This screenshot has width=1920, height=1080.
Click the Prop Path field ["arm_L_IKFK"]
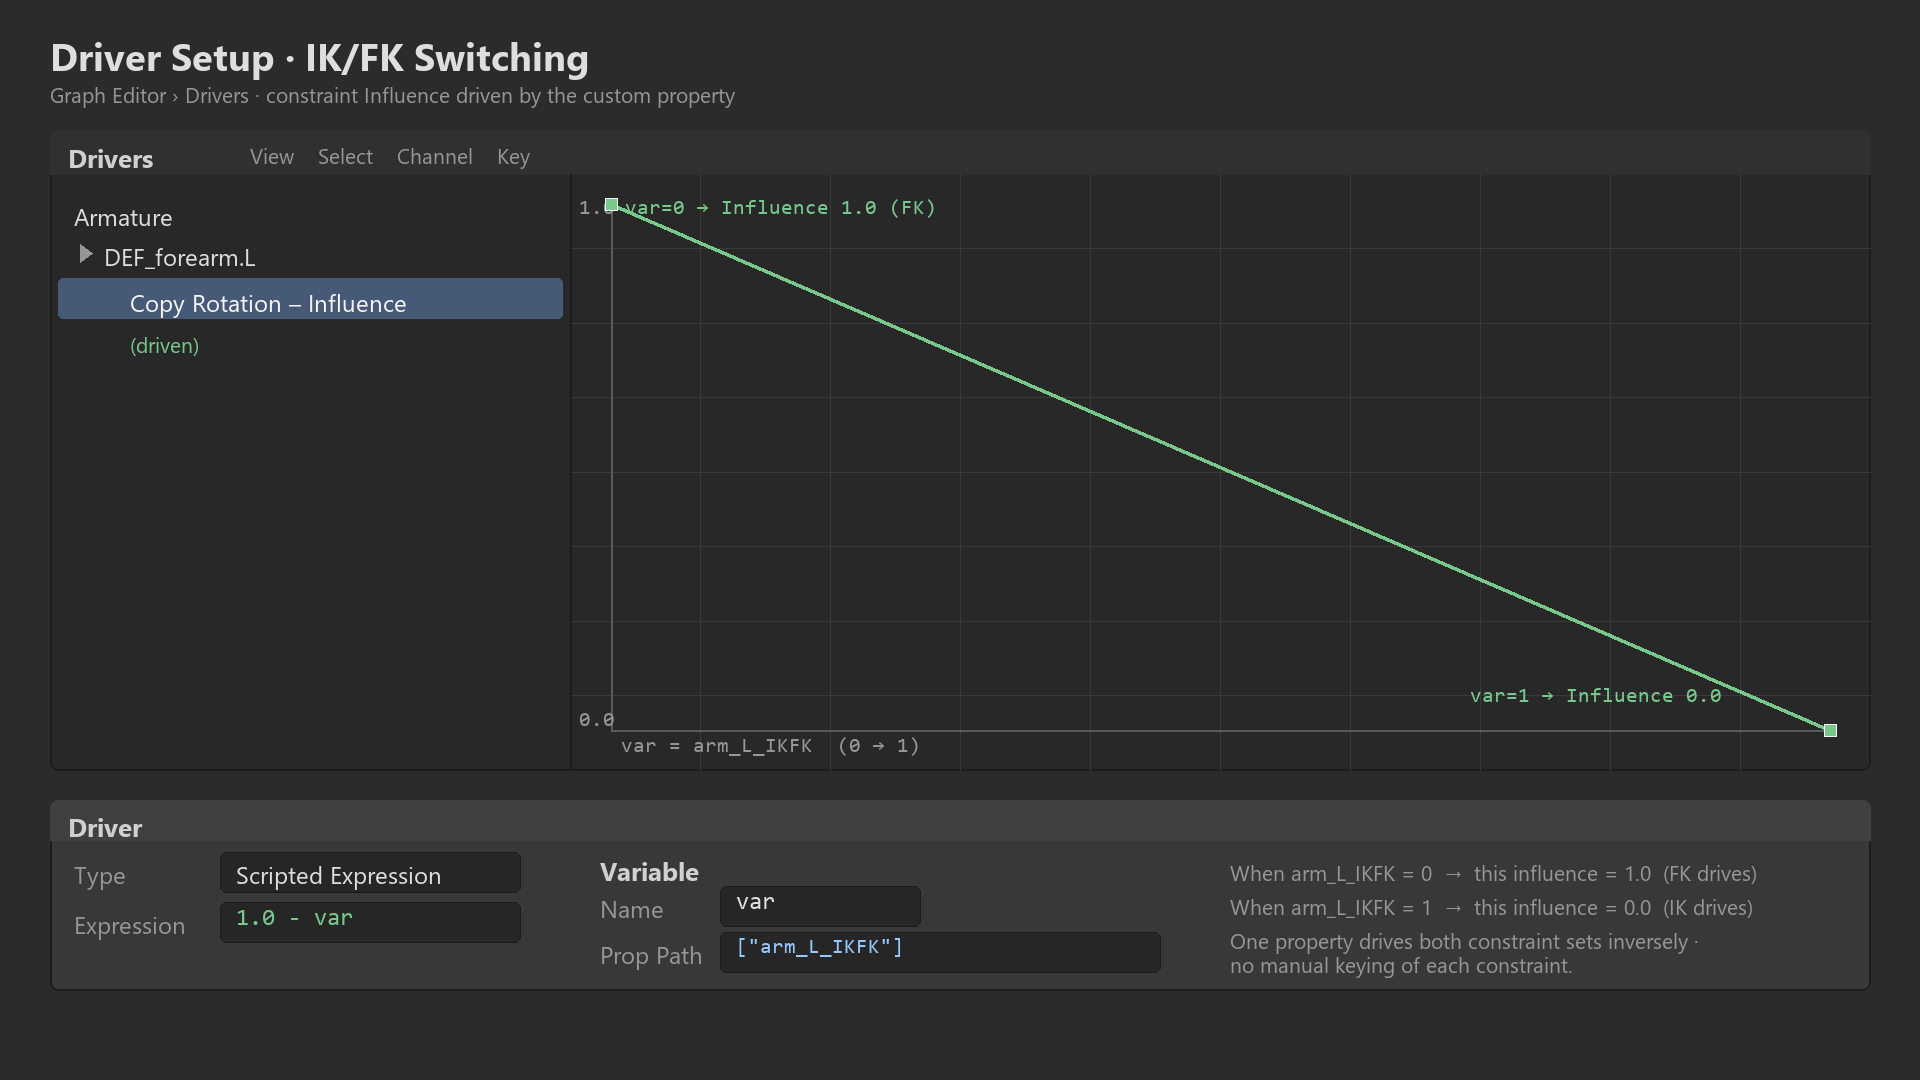940,952
